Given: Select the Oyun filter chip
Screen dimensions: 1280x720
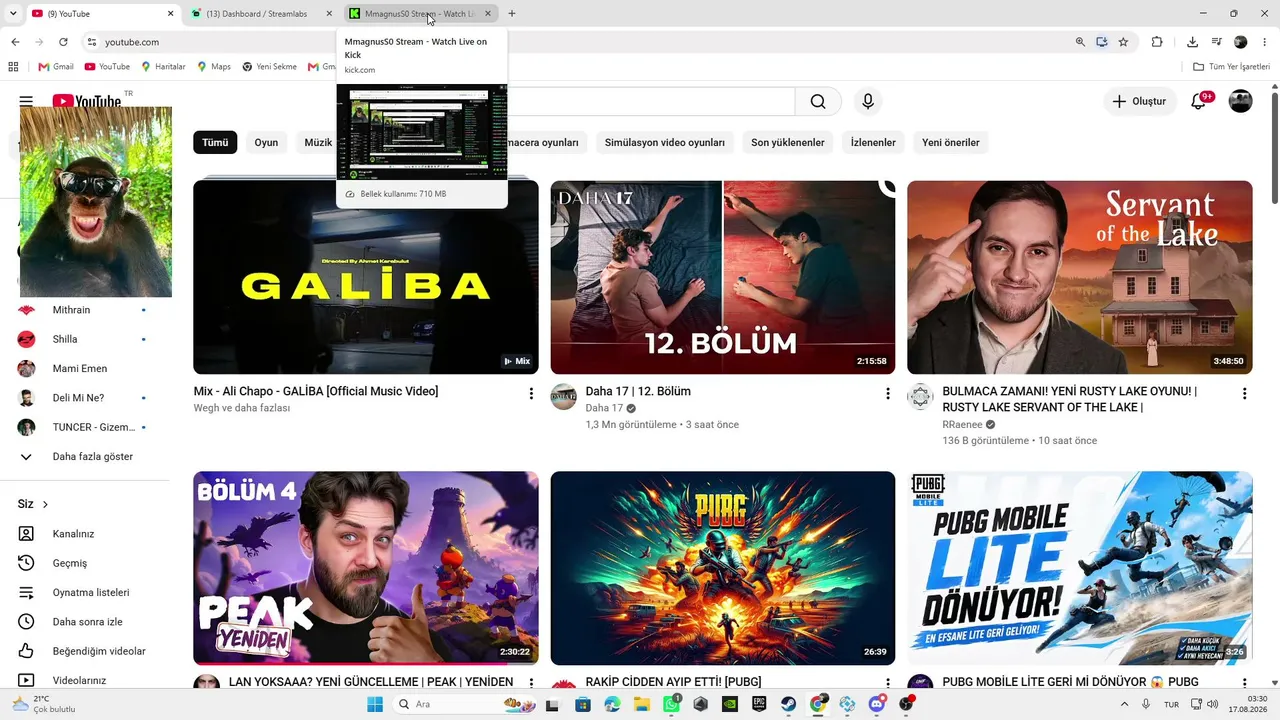Looking at the screenshot, I should [266, 143].
